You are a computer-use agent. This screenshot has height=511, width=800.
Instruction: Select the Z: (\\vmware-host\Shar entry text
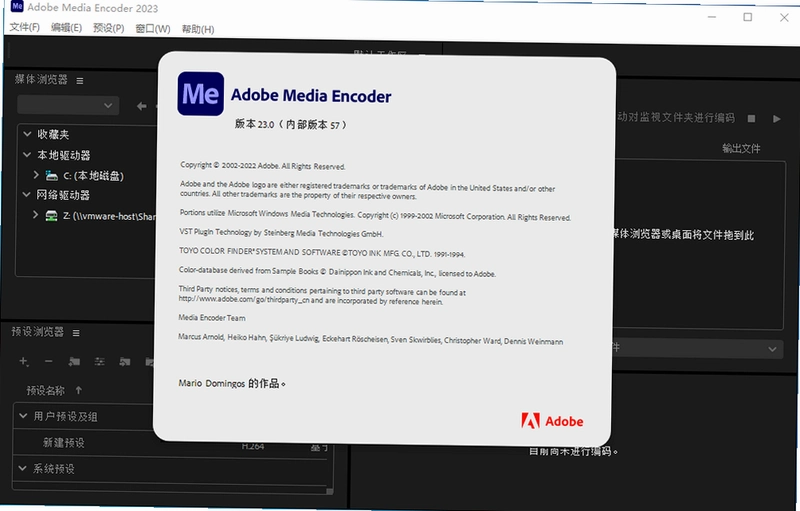[109, 216]
